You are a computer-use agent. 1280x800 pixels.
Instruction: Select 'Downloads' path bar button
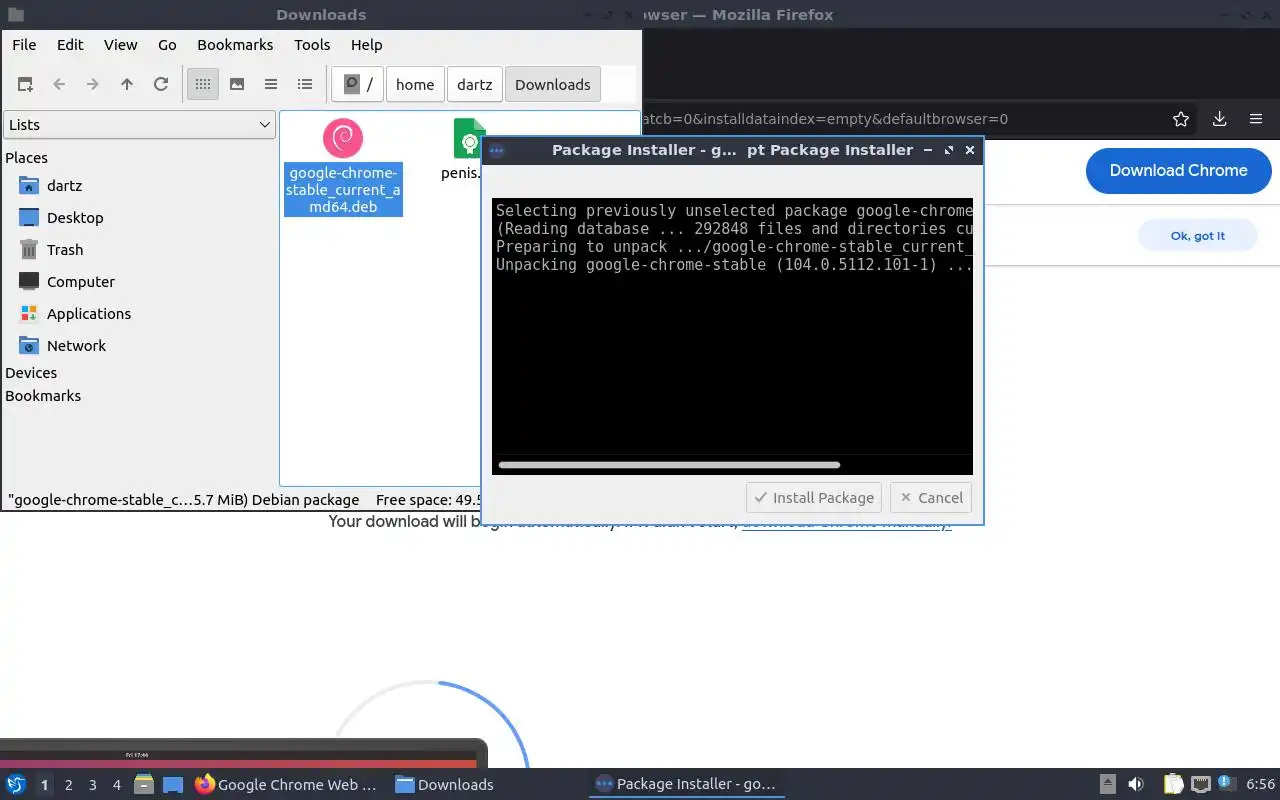coord(553,85)
